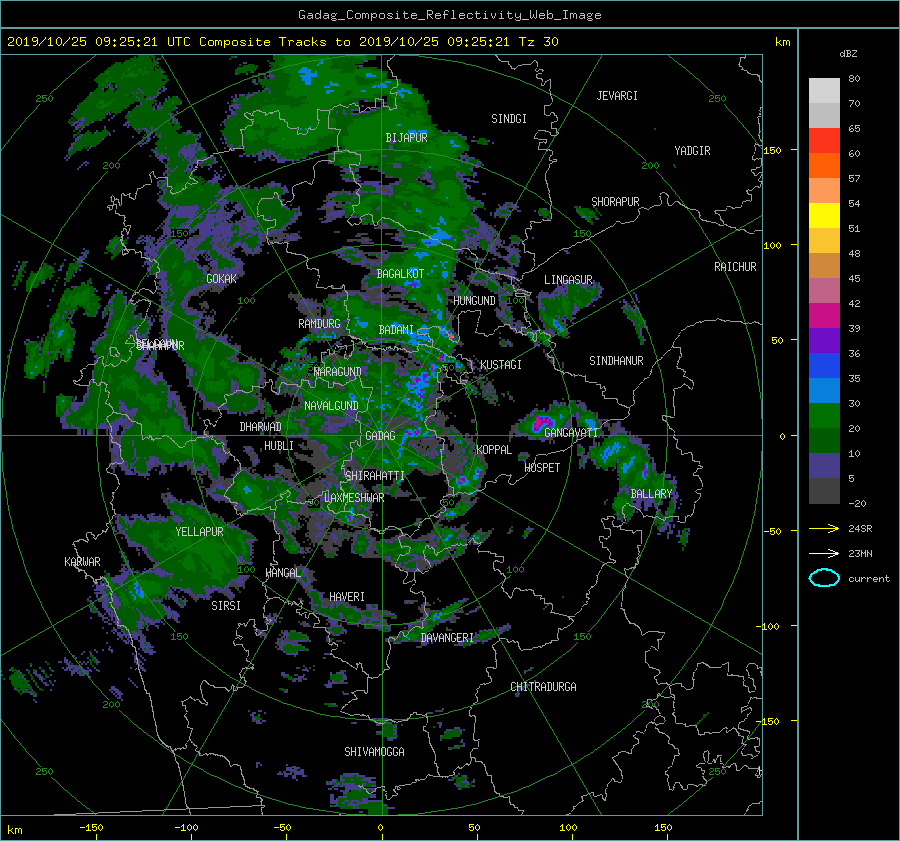The height and width of the screenshot is (841, 900).
Task: Click the 'NAVALGUND' city label
Action: (x=331, y=406)
